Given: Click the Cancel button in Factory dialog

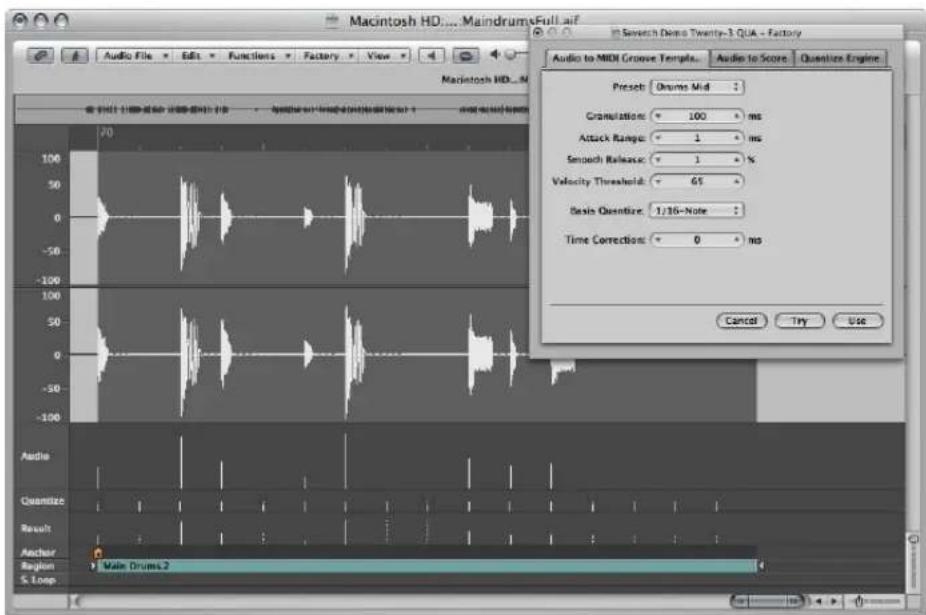Looking at the screenshot, I should coord(741,321).
